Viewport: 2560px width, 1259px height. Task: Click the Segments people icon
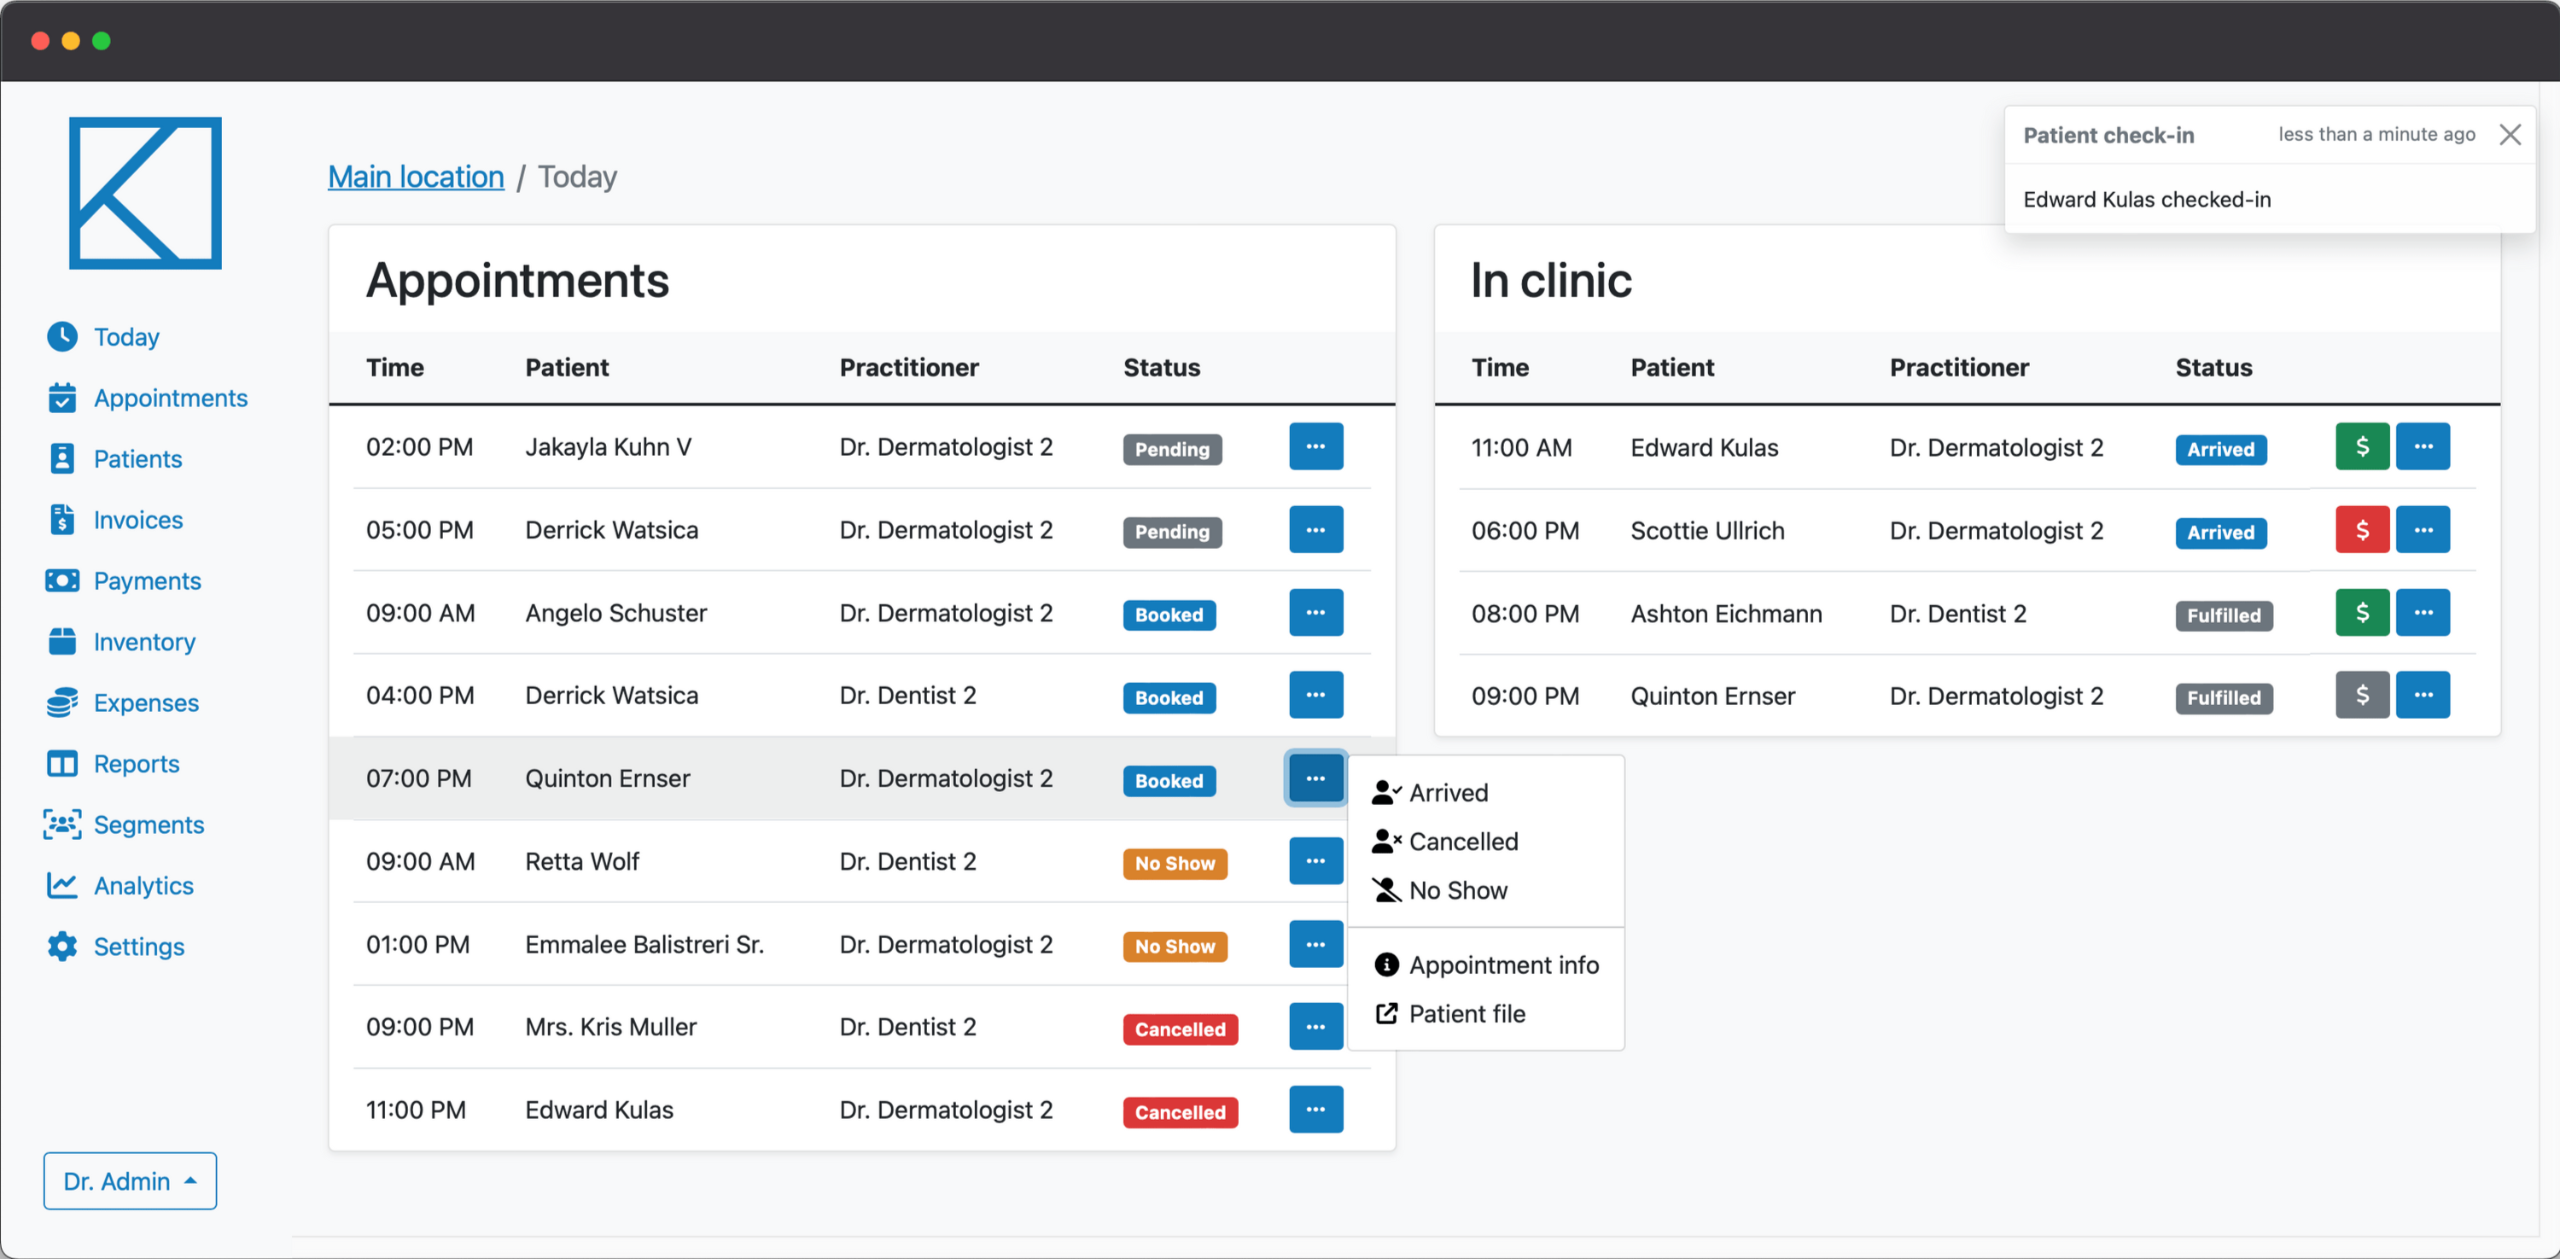(x=62, y=825)
